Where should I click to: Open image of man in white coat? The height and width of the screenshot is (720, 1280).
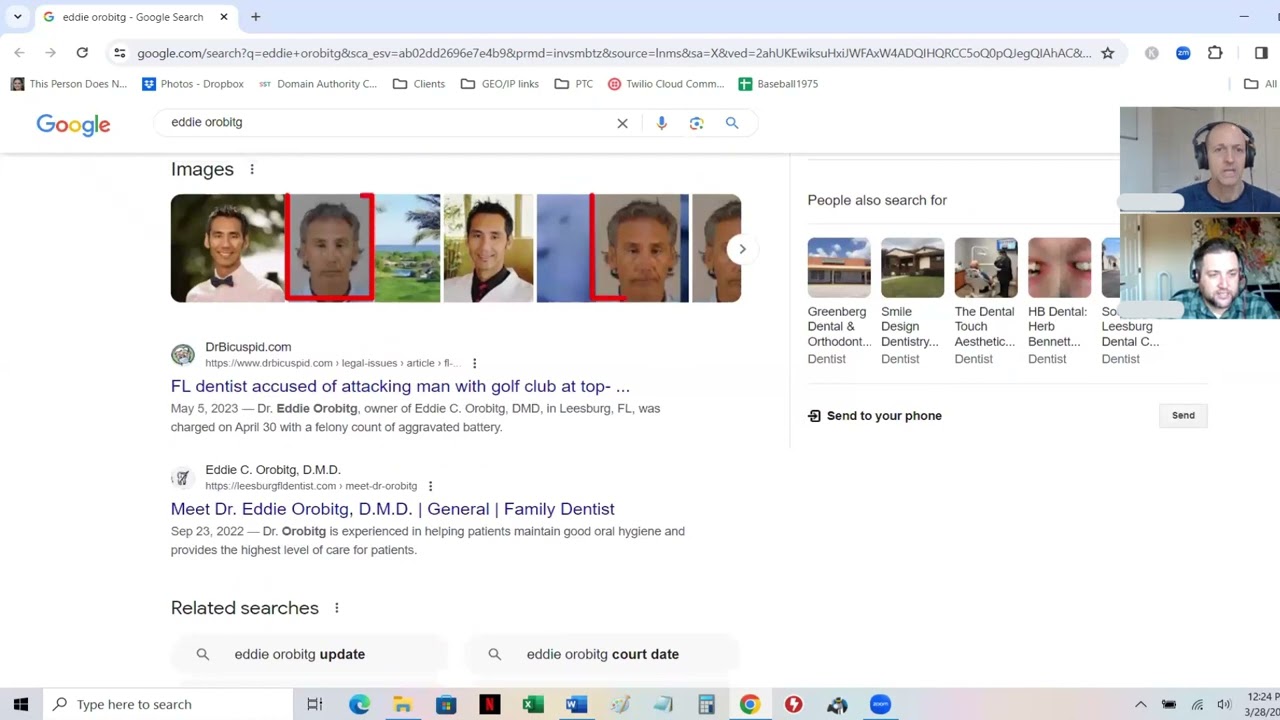coord(488,248)
